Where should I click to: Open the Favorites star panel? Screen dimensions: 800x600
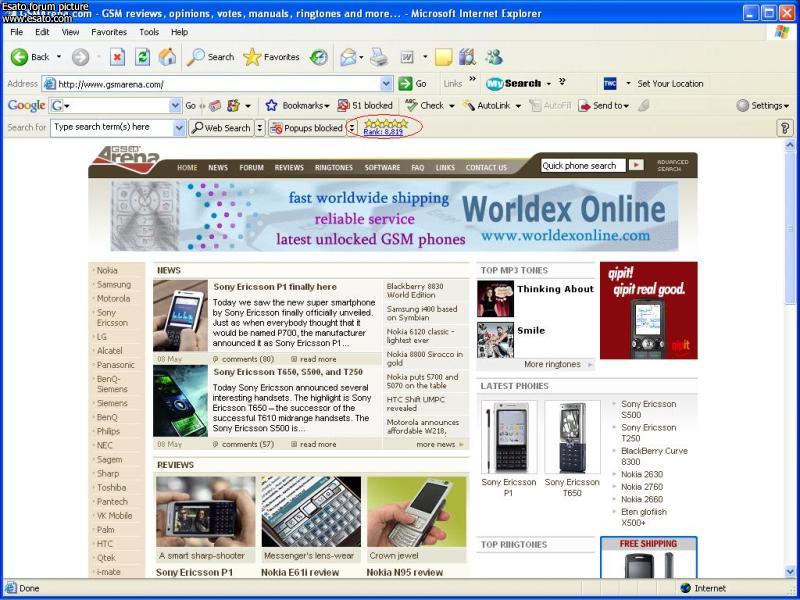tap(271, 57)
